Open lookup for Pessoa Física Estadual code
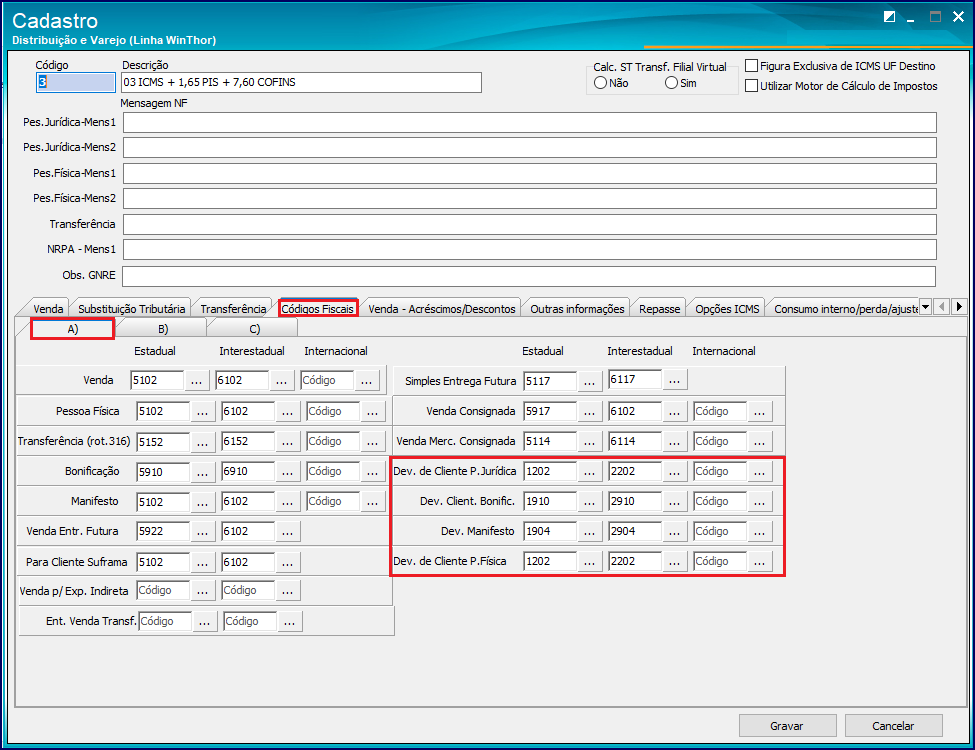The image size is (975, 750). pos(202,412)
